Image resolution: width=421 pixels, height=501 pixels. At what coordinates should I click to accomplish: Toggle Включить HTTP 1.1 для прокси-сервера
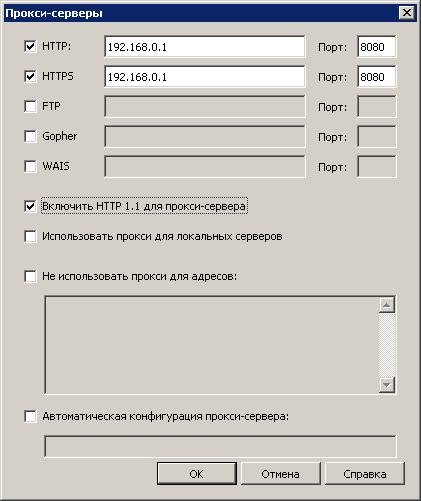pos(30,206)
